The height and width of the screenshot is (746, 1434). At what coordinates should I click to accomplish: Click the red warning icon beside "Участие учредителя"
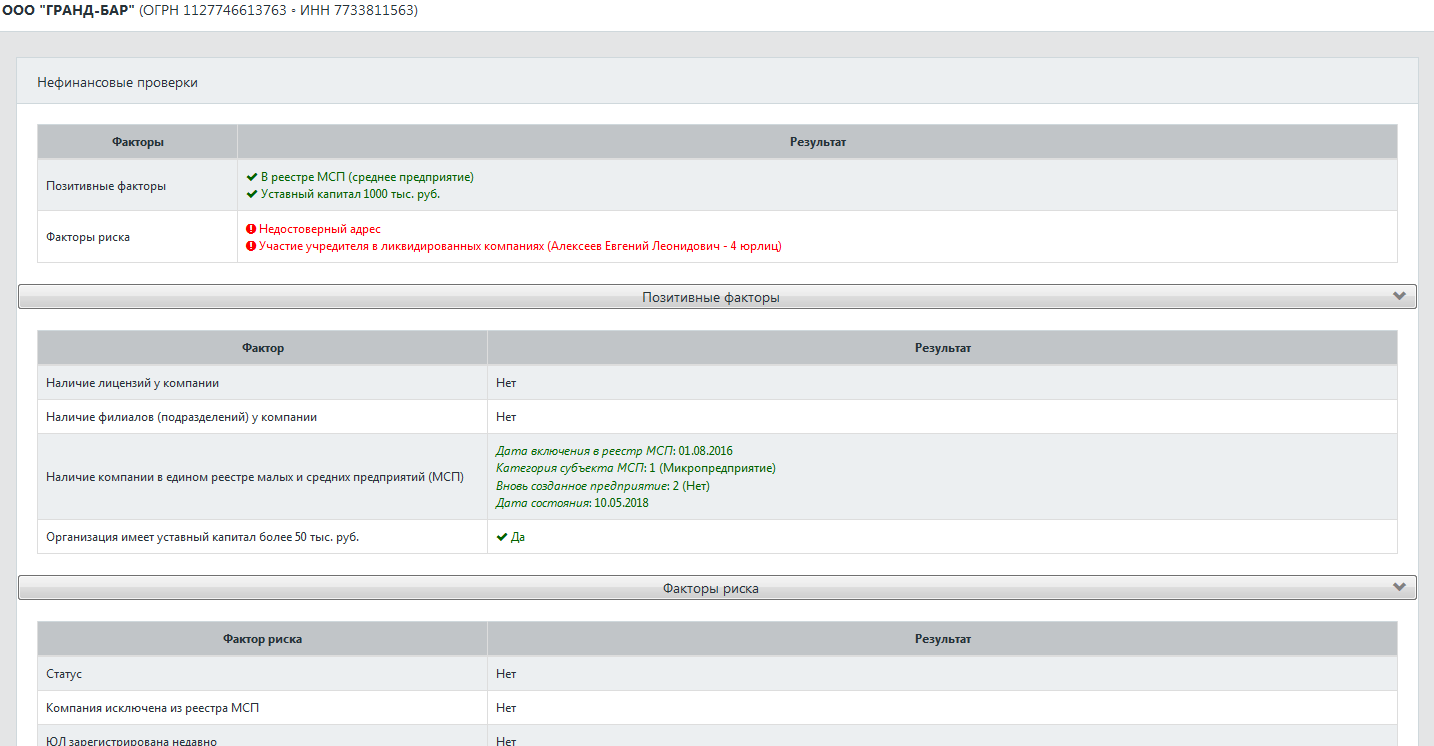[x=252, y=246]
